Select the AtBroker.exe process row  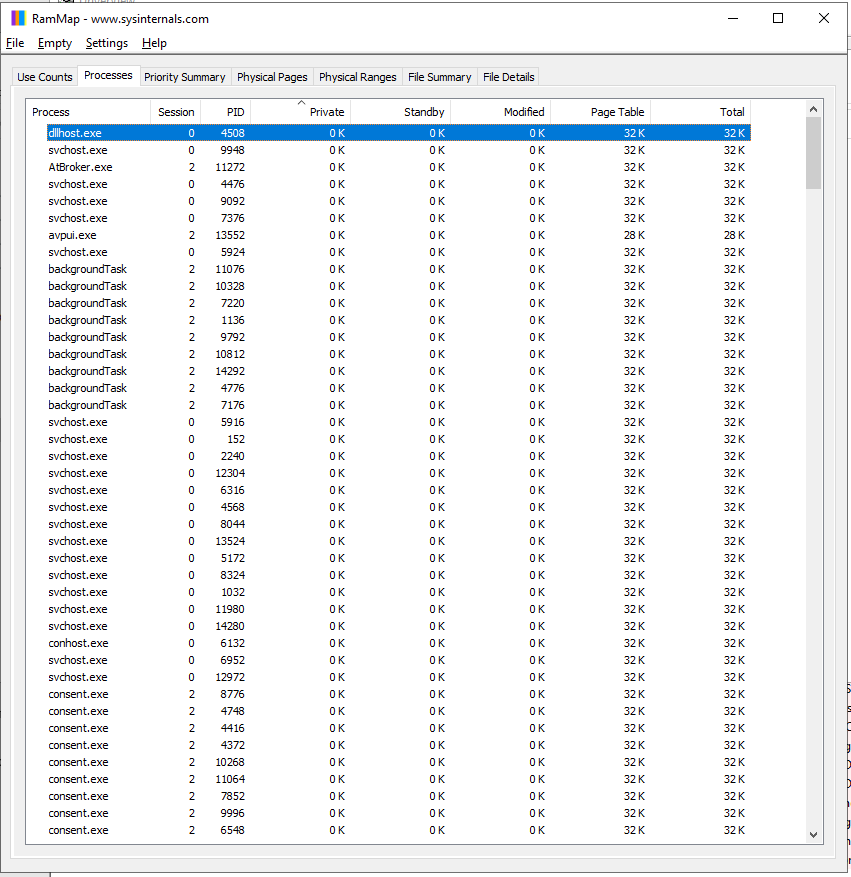tap(80, 167)
